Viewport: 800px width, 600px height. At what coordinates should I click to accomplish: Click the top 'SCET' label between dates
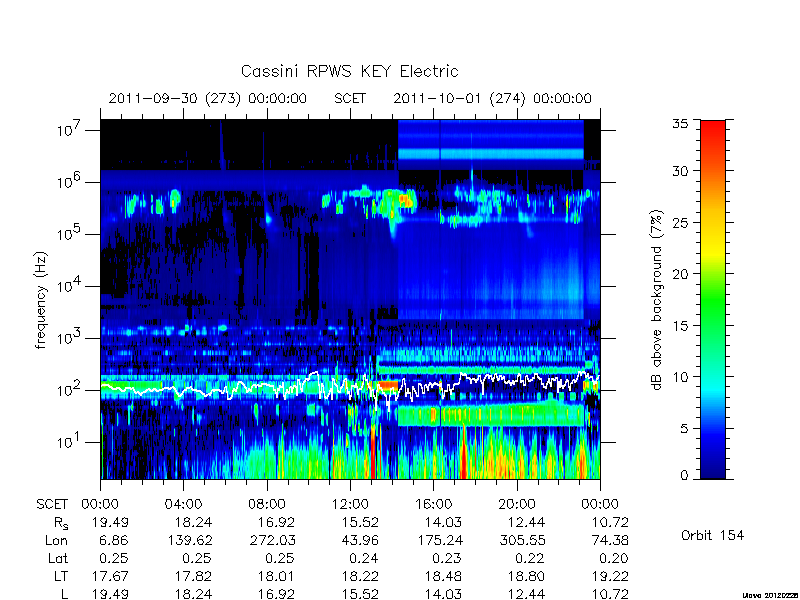(350, 98)
